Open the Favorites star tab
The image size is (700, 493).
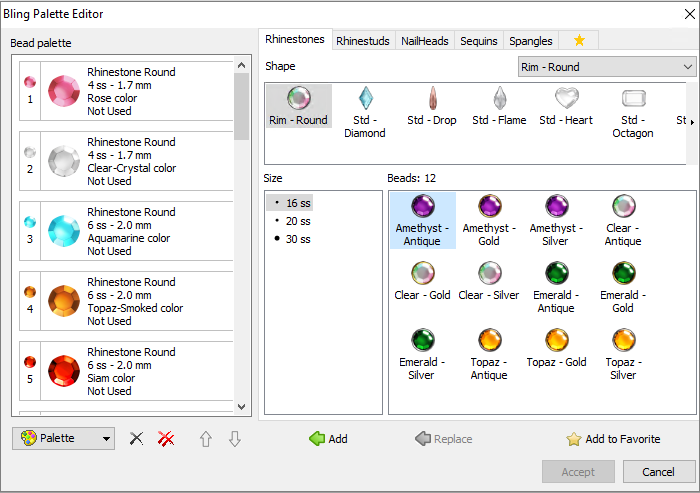tap(579, 41)
